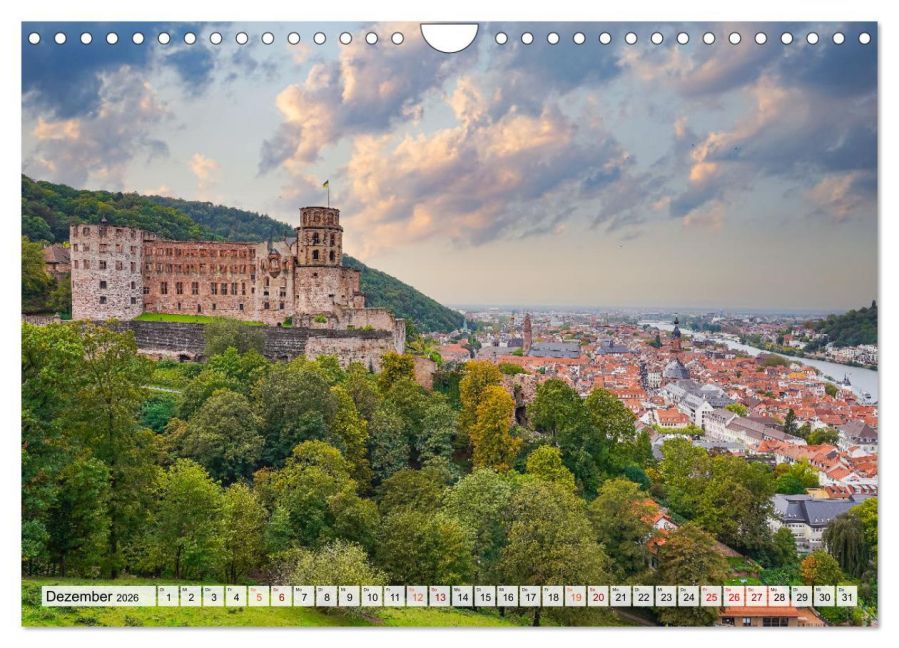Select day 22 on the date bar
The width and height of the screenshot is (899, 648).
[x=643, y=597]
